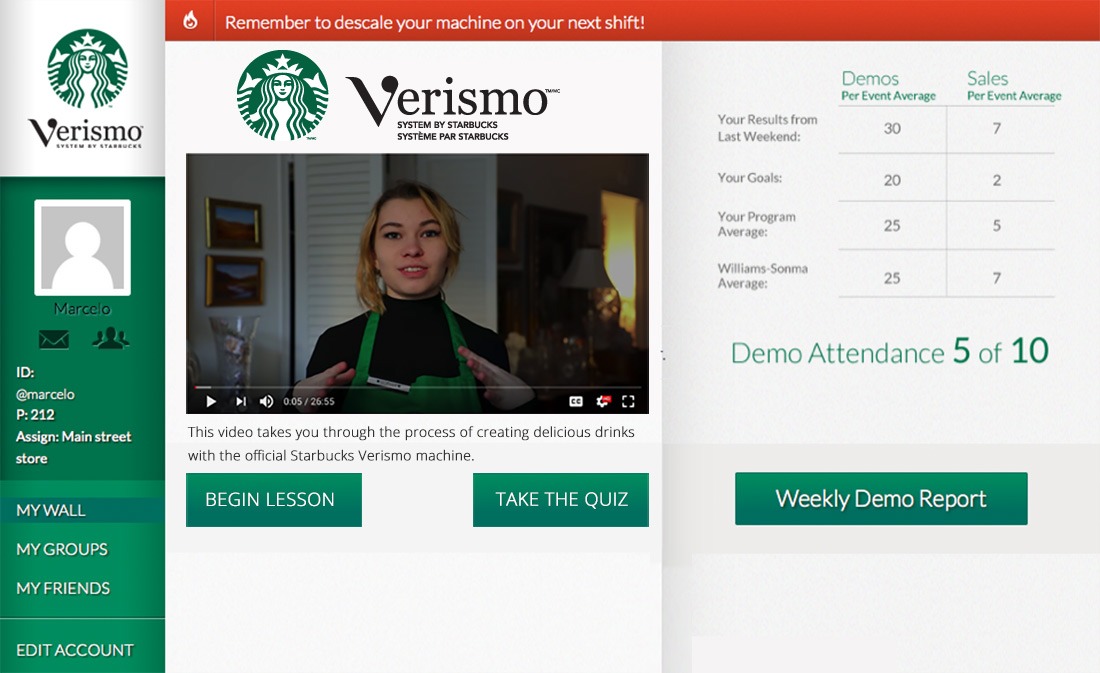Viewport: 1100px width, 673px height.
Task: Open video settings gear icon
Action: 603,401
